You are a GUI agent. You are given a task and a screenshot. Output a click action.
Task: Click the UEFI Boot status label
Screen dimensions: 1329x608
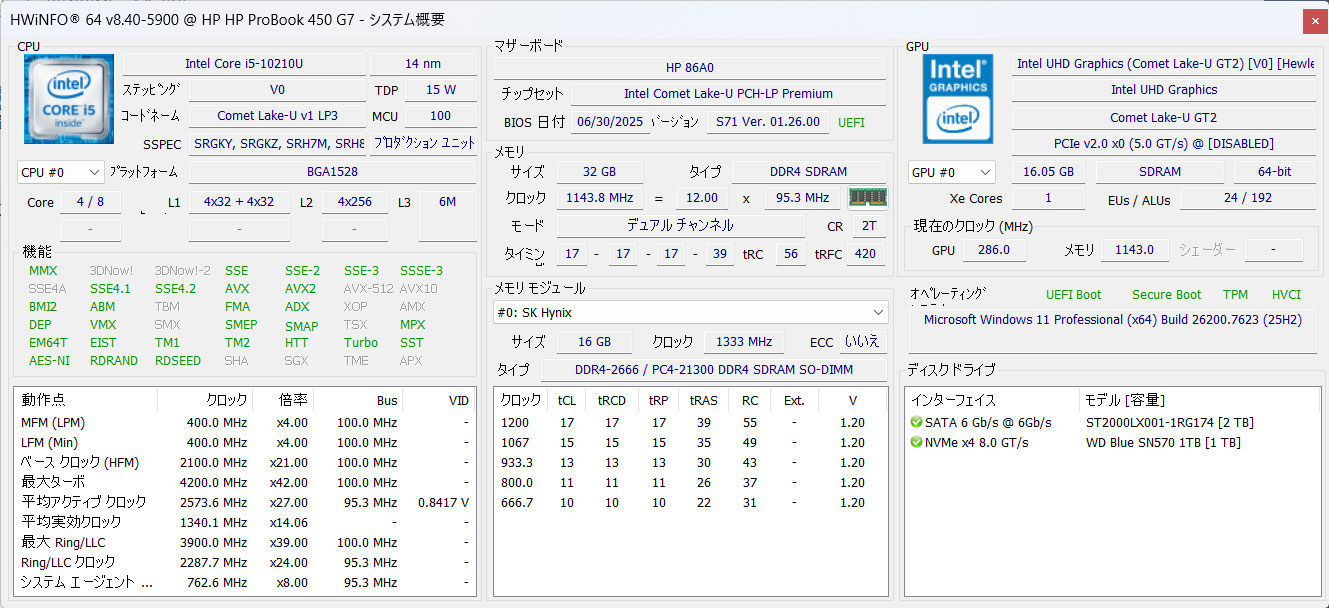pyautogui.click(x=1073, y=295)
